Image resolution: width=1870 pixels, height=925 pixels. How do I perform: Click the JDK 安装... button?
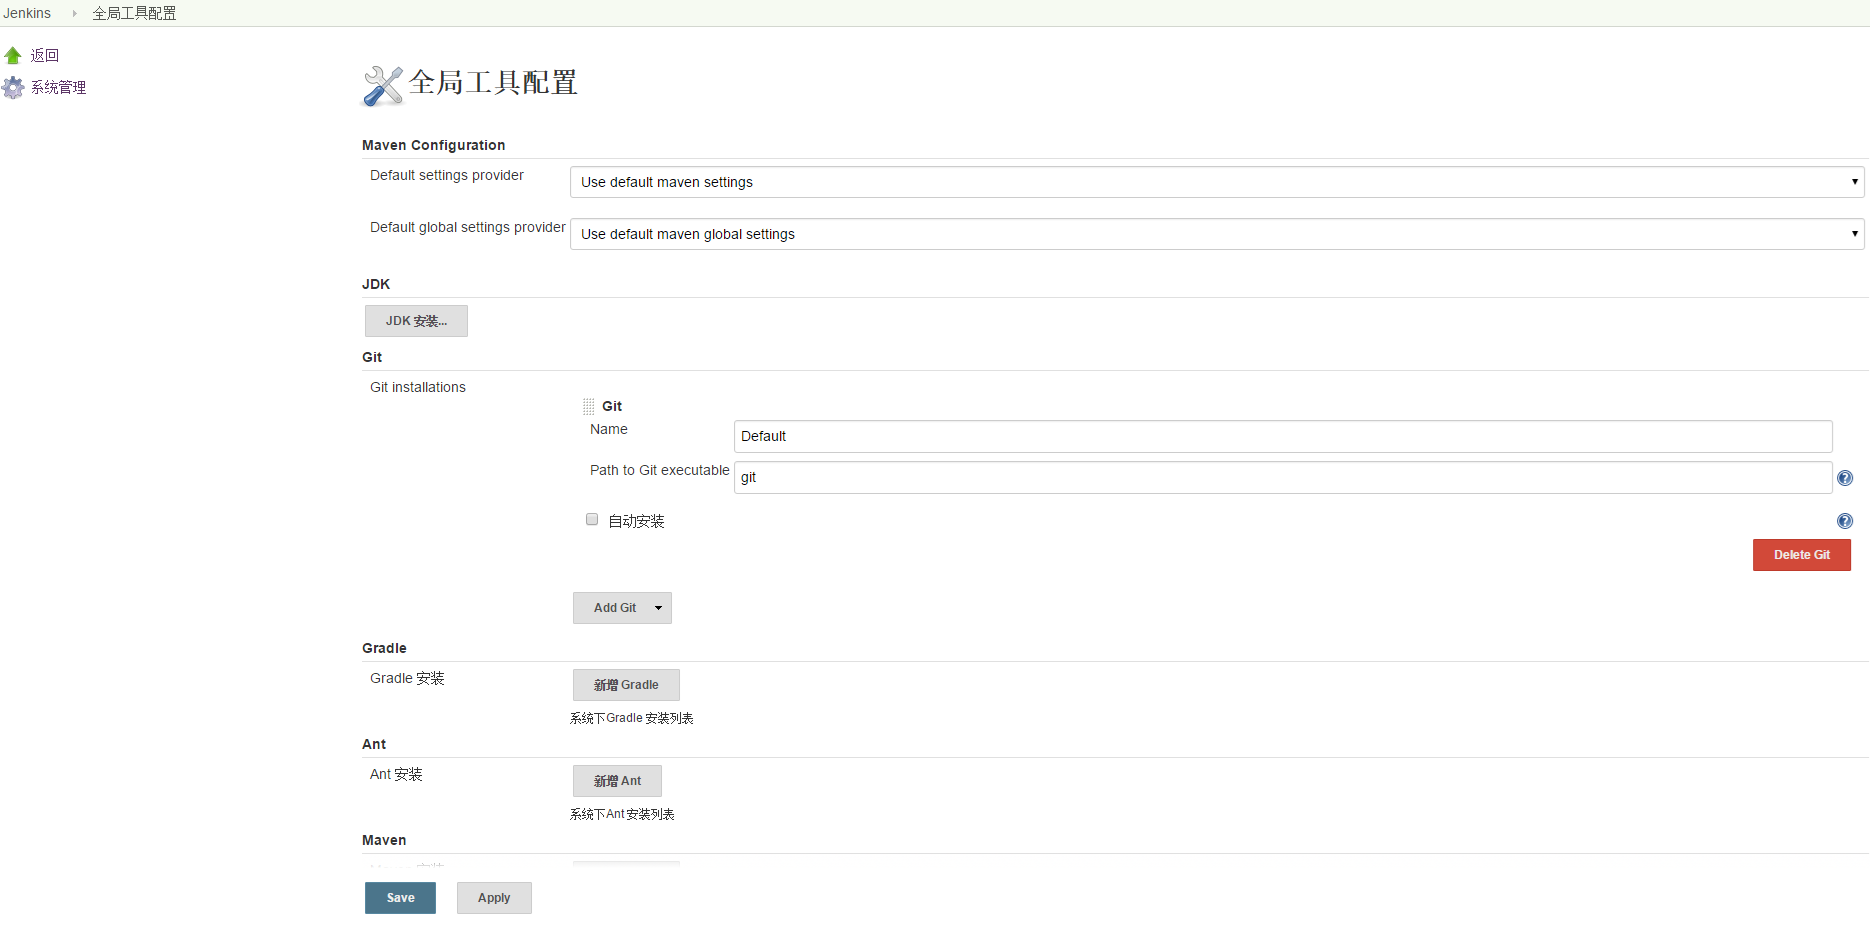(x=416, y=321)
